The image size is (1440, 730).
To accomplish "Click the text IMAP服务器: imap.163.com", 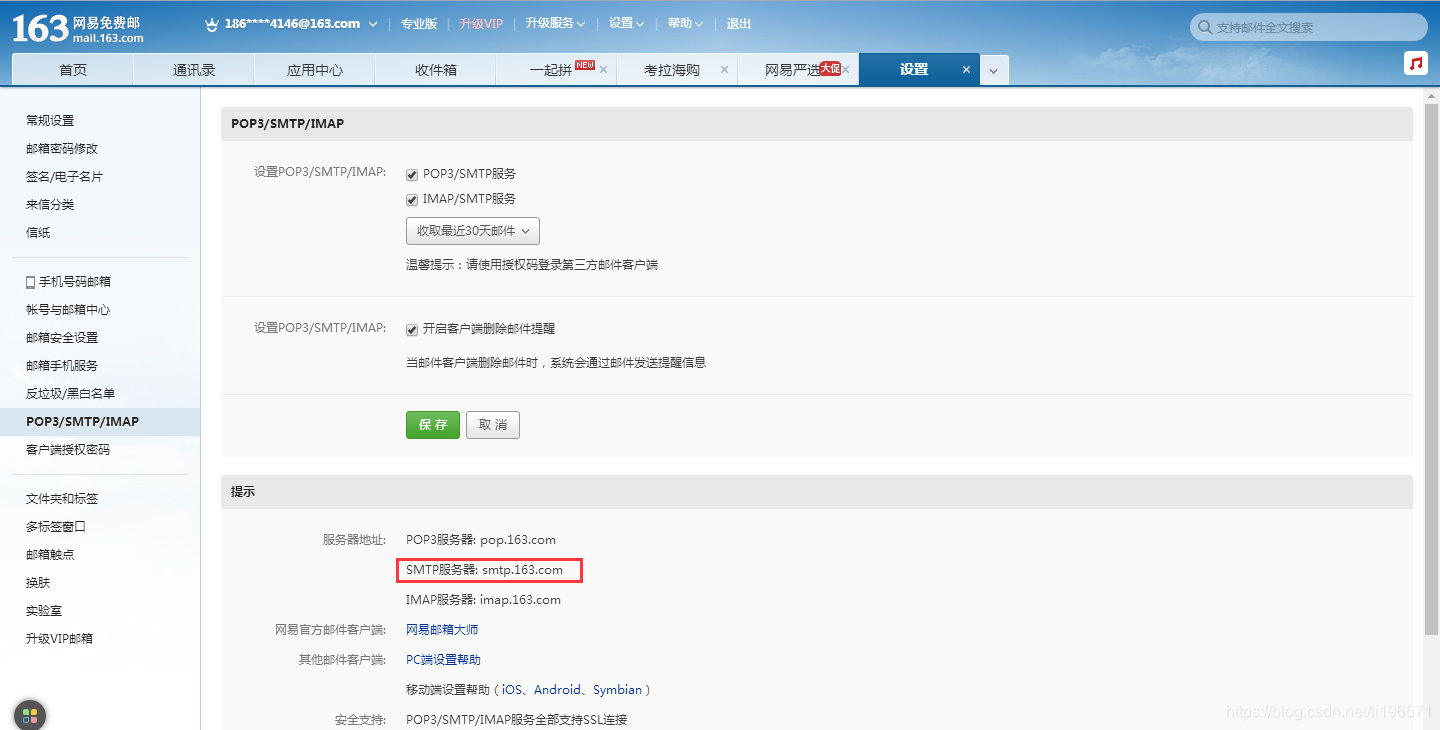I will [483, 600].
